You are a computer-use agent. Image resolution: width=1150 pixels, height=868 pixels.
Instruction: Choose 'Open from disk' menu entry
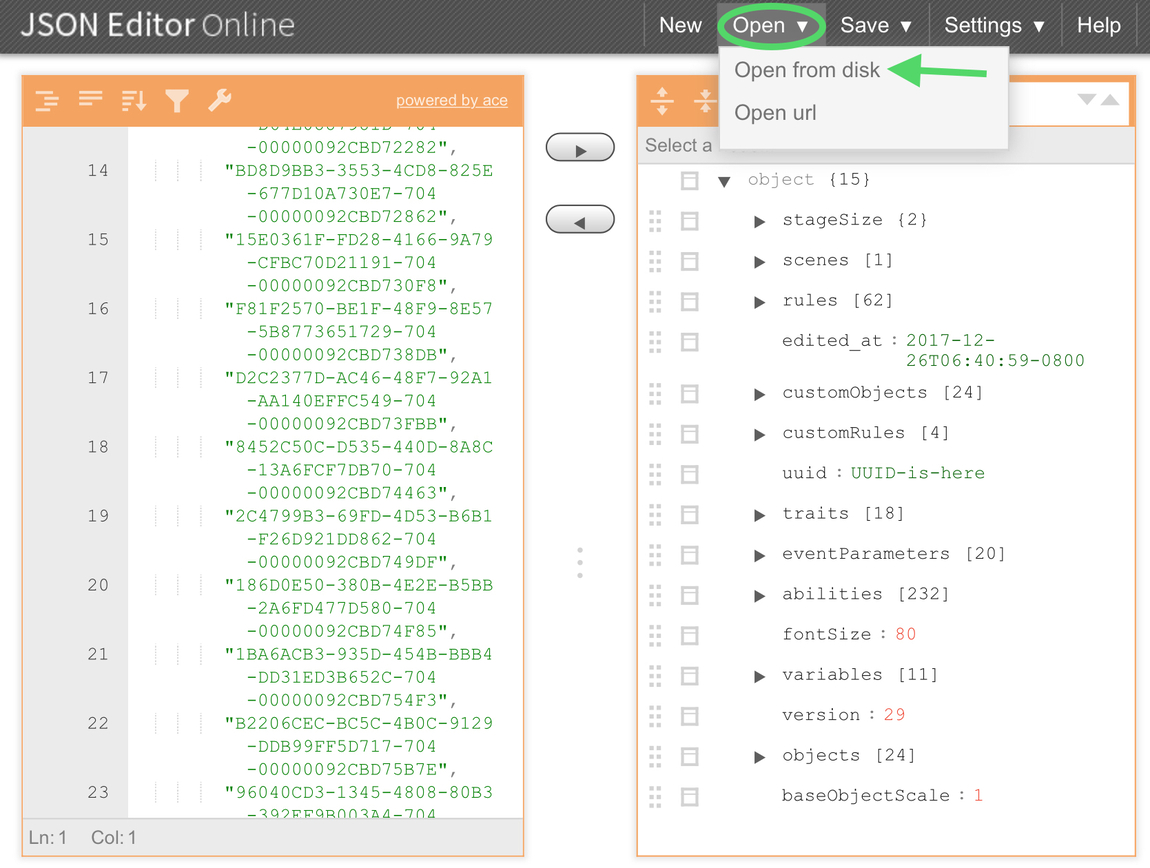pos(807,70)
